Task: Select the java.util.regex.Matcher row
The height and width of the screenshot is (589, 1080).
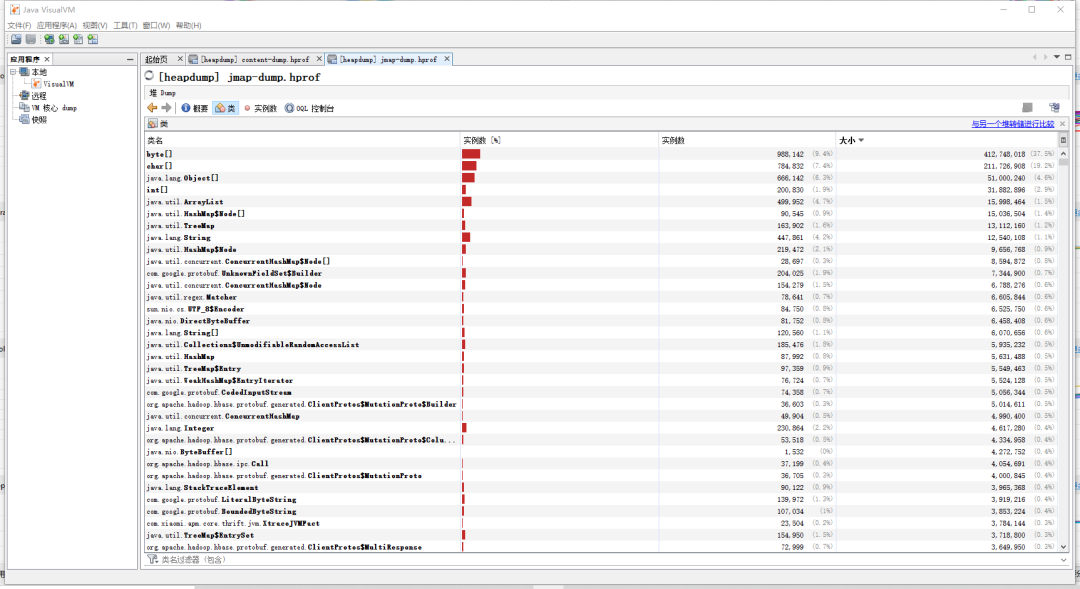Action: [601, 297]
